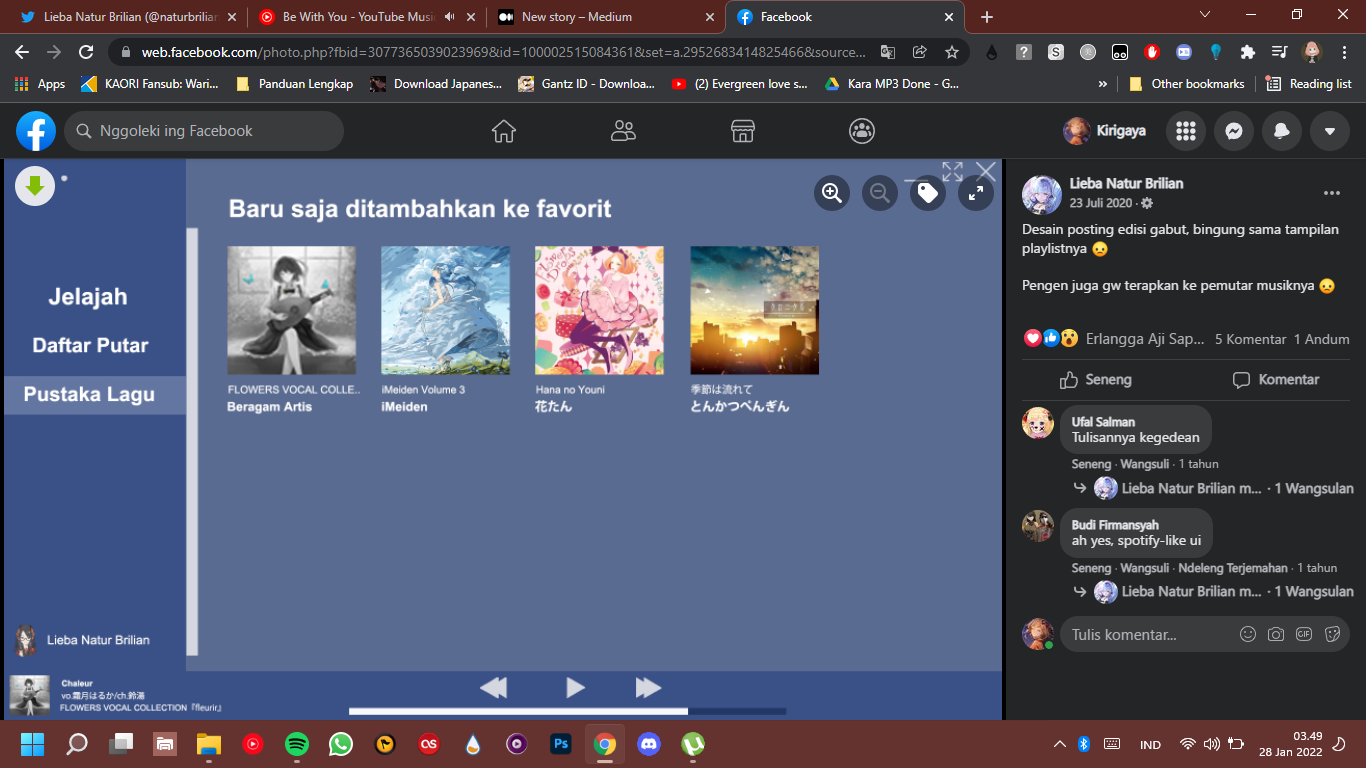Open the Groups icon

point(862,131)
